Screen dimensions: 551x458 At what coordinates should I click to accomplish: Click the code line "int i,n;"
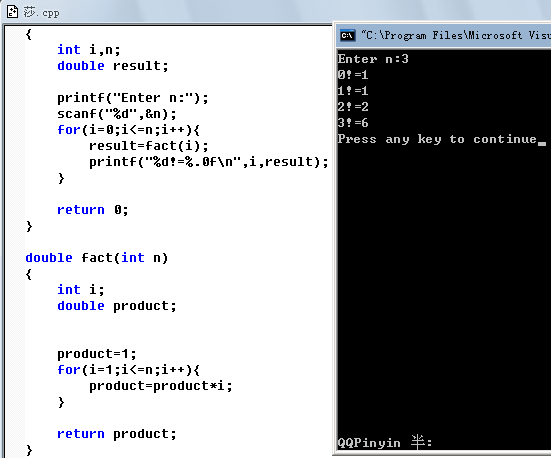[89, 50]
